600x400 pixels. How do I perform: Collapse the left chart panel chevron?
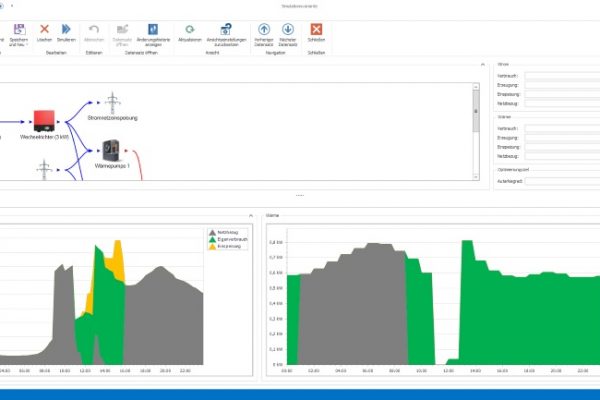(251, 216)
